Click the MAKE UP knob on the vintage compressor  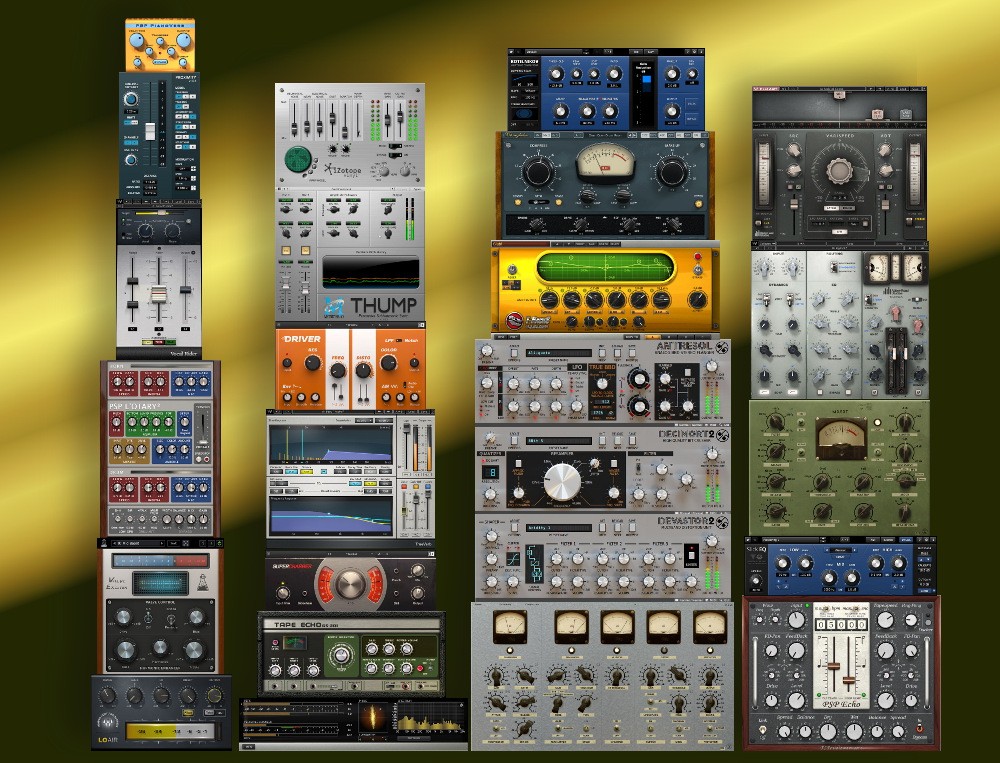(672, 171)
